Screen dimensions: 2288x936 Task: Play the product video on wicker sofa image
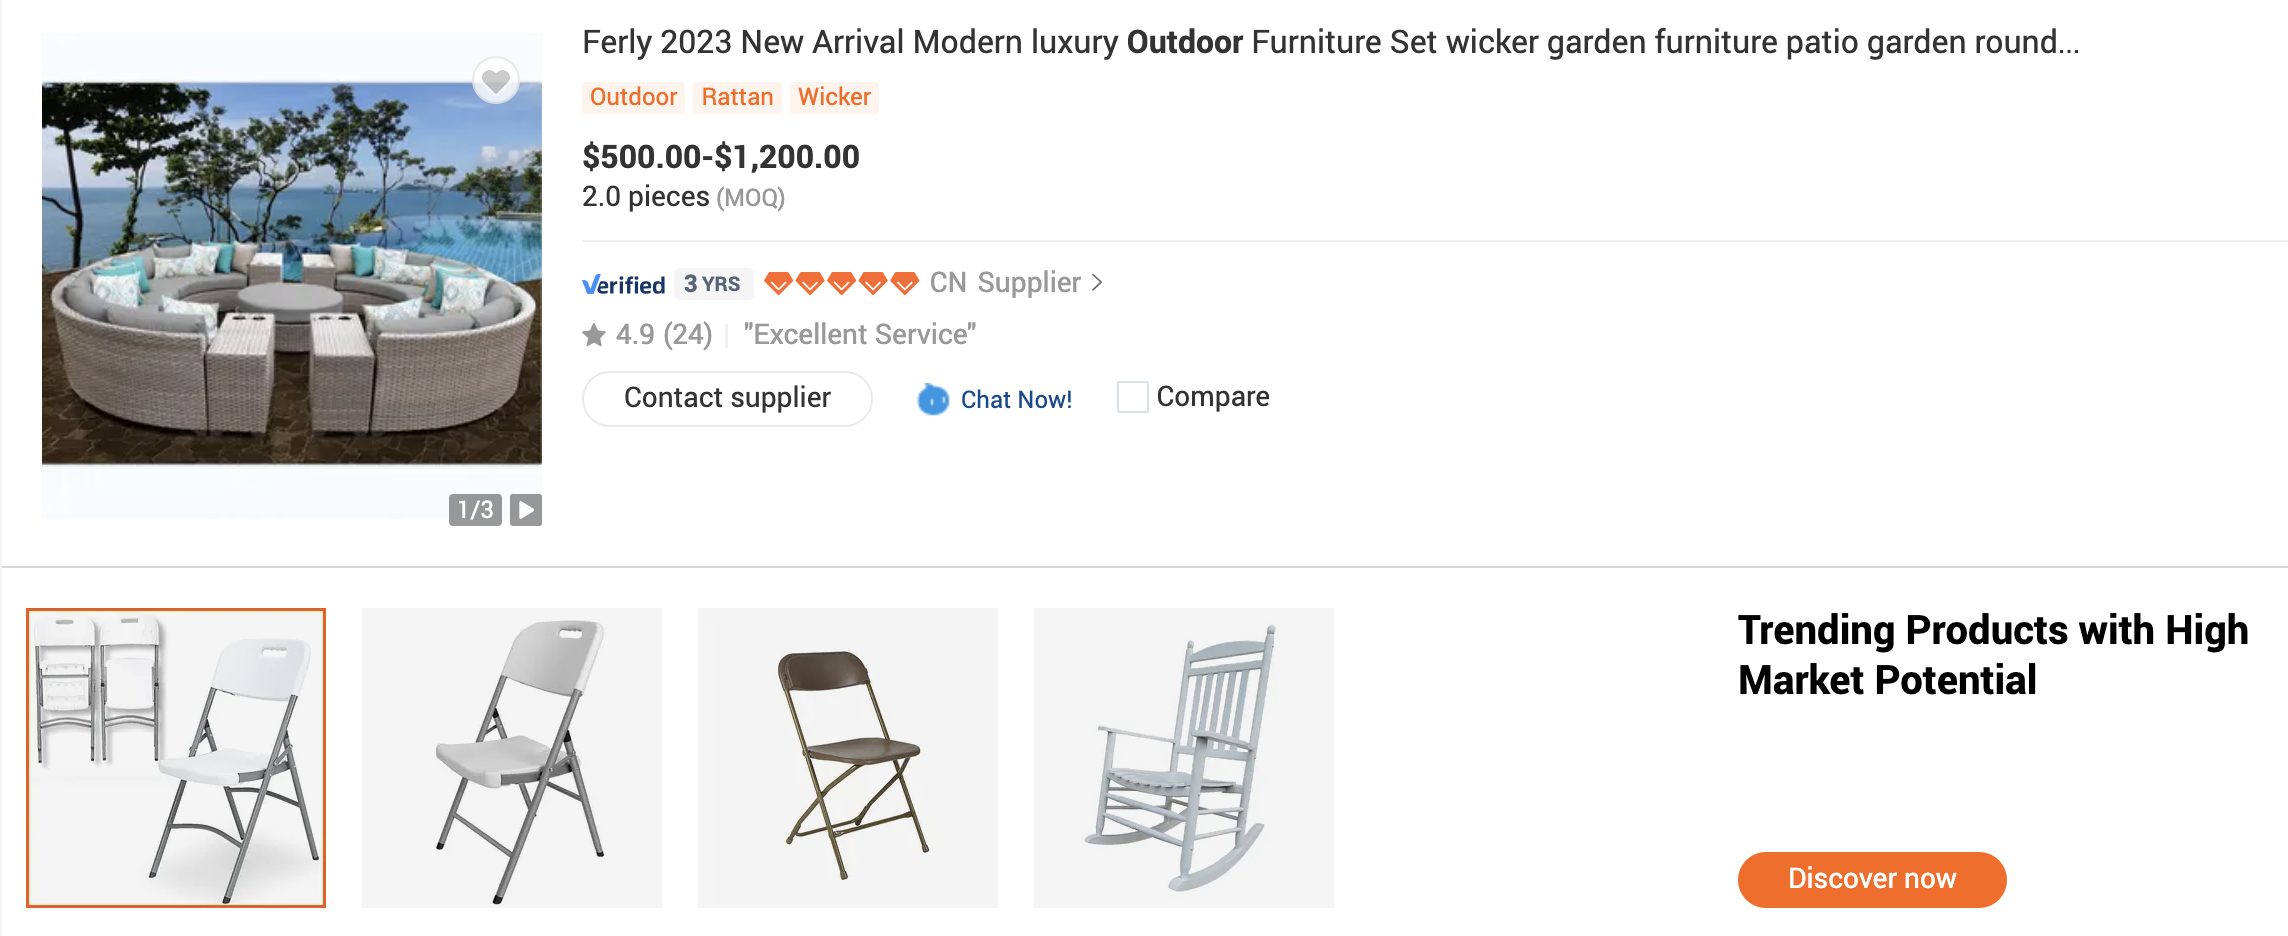(x=526, y=510)
